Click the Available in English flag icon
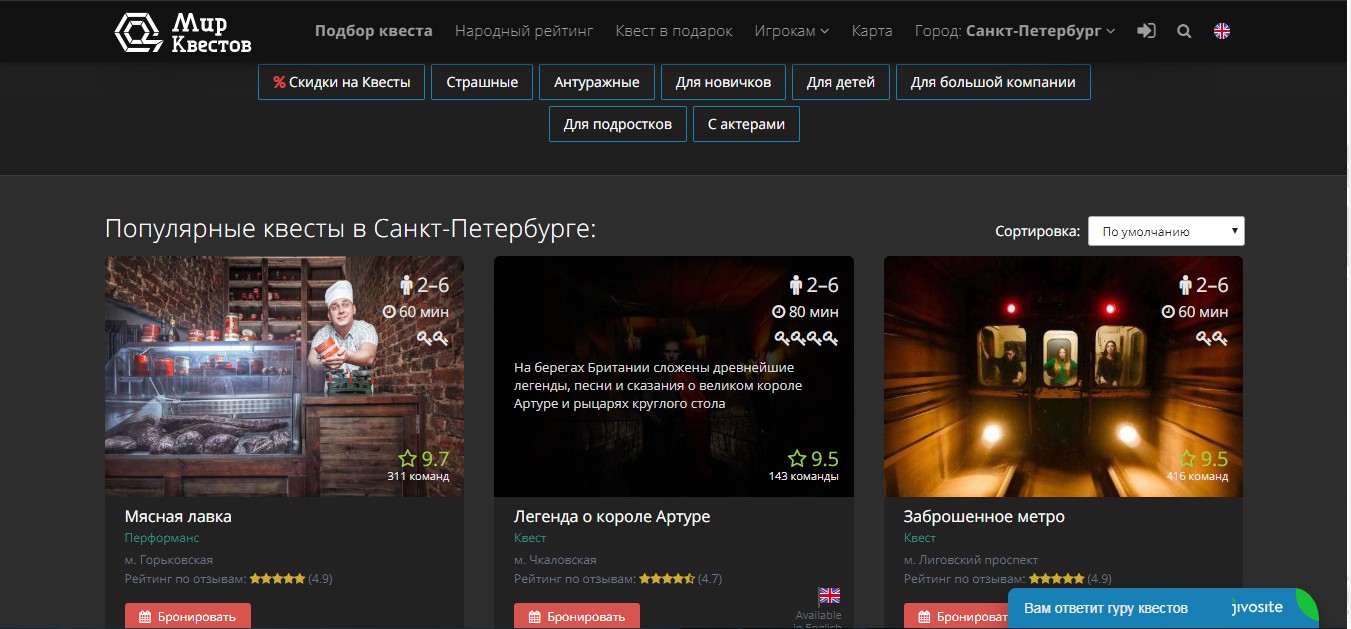 [x=830, y=596]
